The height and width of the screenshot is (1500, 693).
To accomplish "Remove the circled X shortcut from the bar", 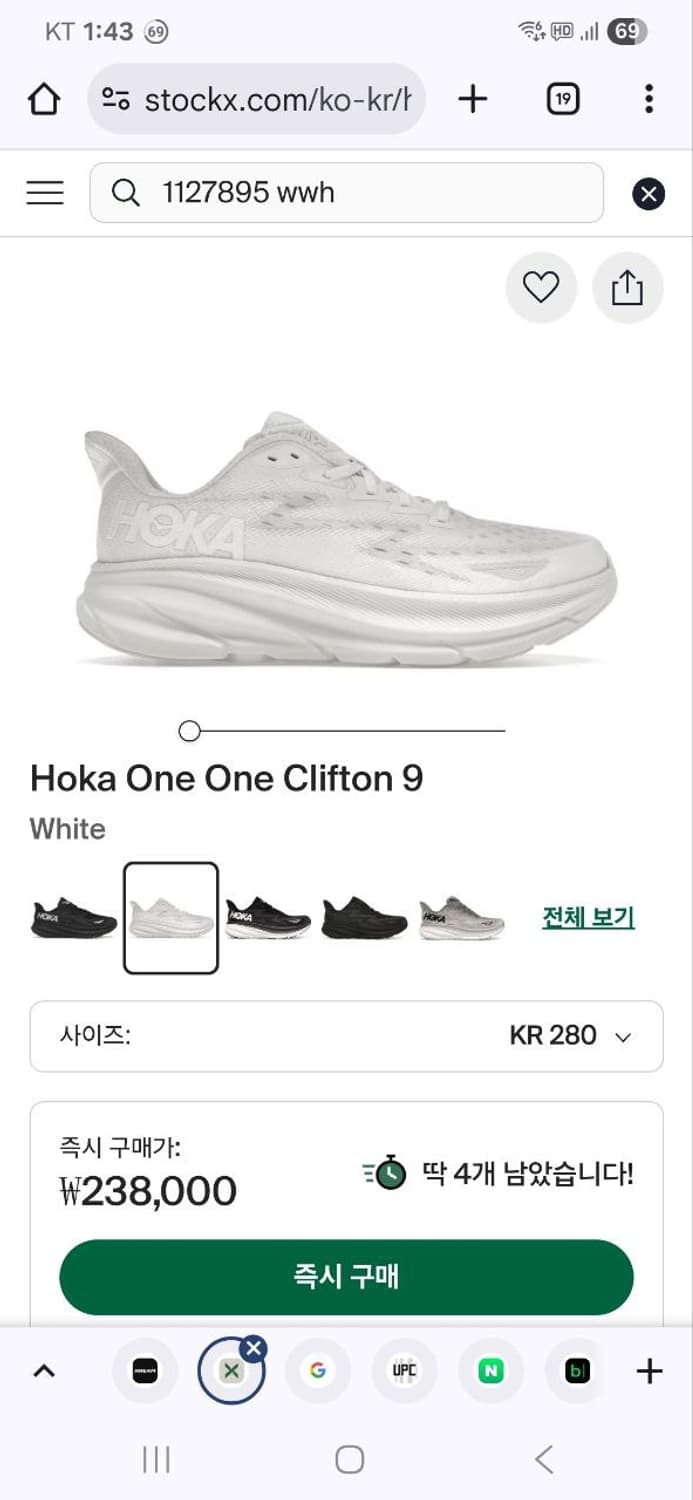I will pyautogui.click(x=254, y=1347).
